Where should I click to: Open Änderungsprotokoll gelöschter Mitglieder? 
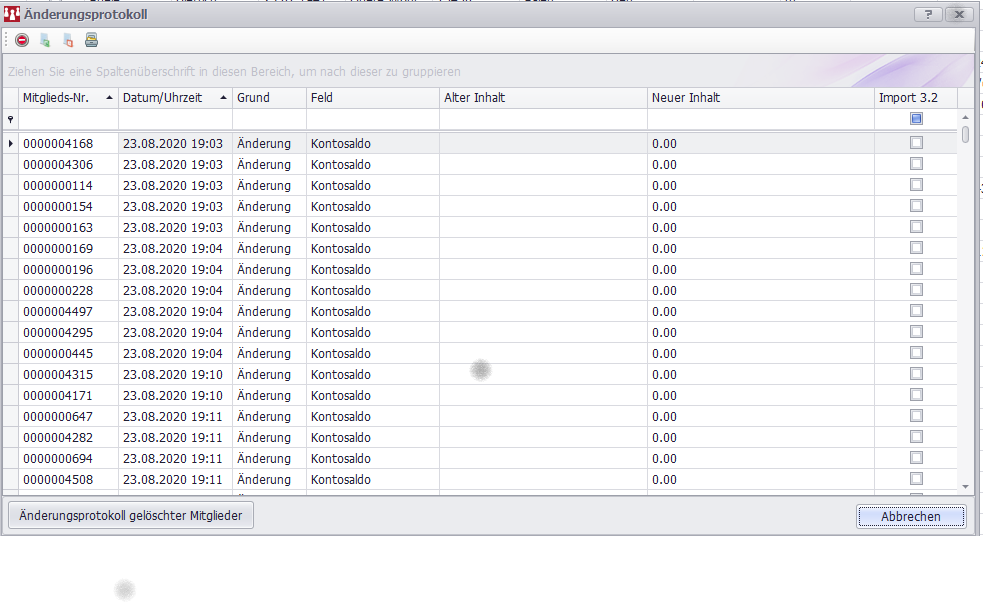(131, 516)
